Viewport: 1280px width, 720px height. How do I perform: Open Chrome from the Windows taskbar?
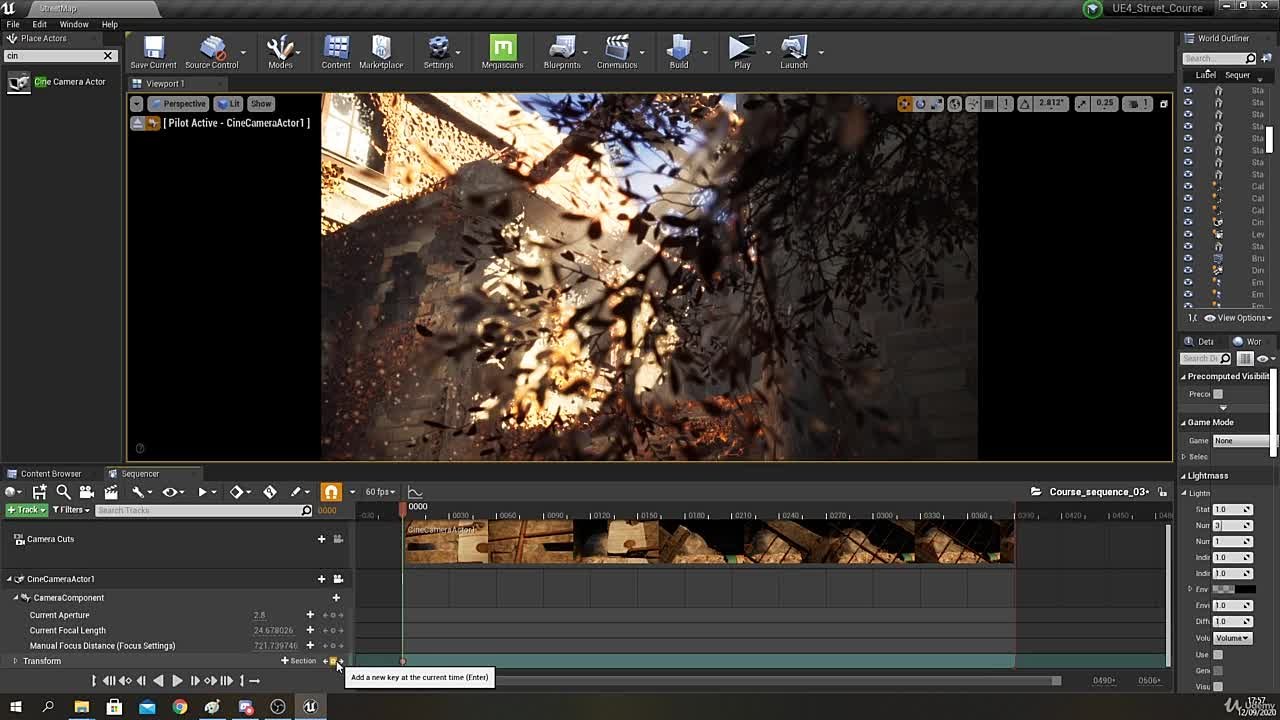[x=179, y=707]
